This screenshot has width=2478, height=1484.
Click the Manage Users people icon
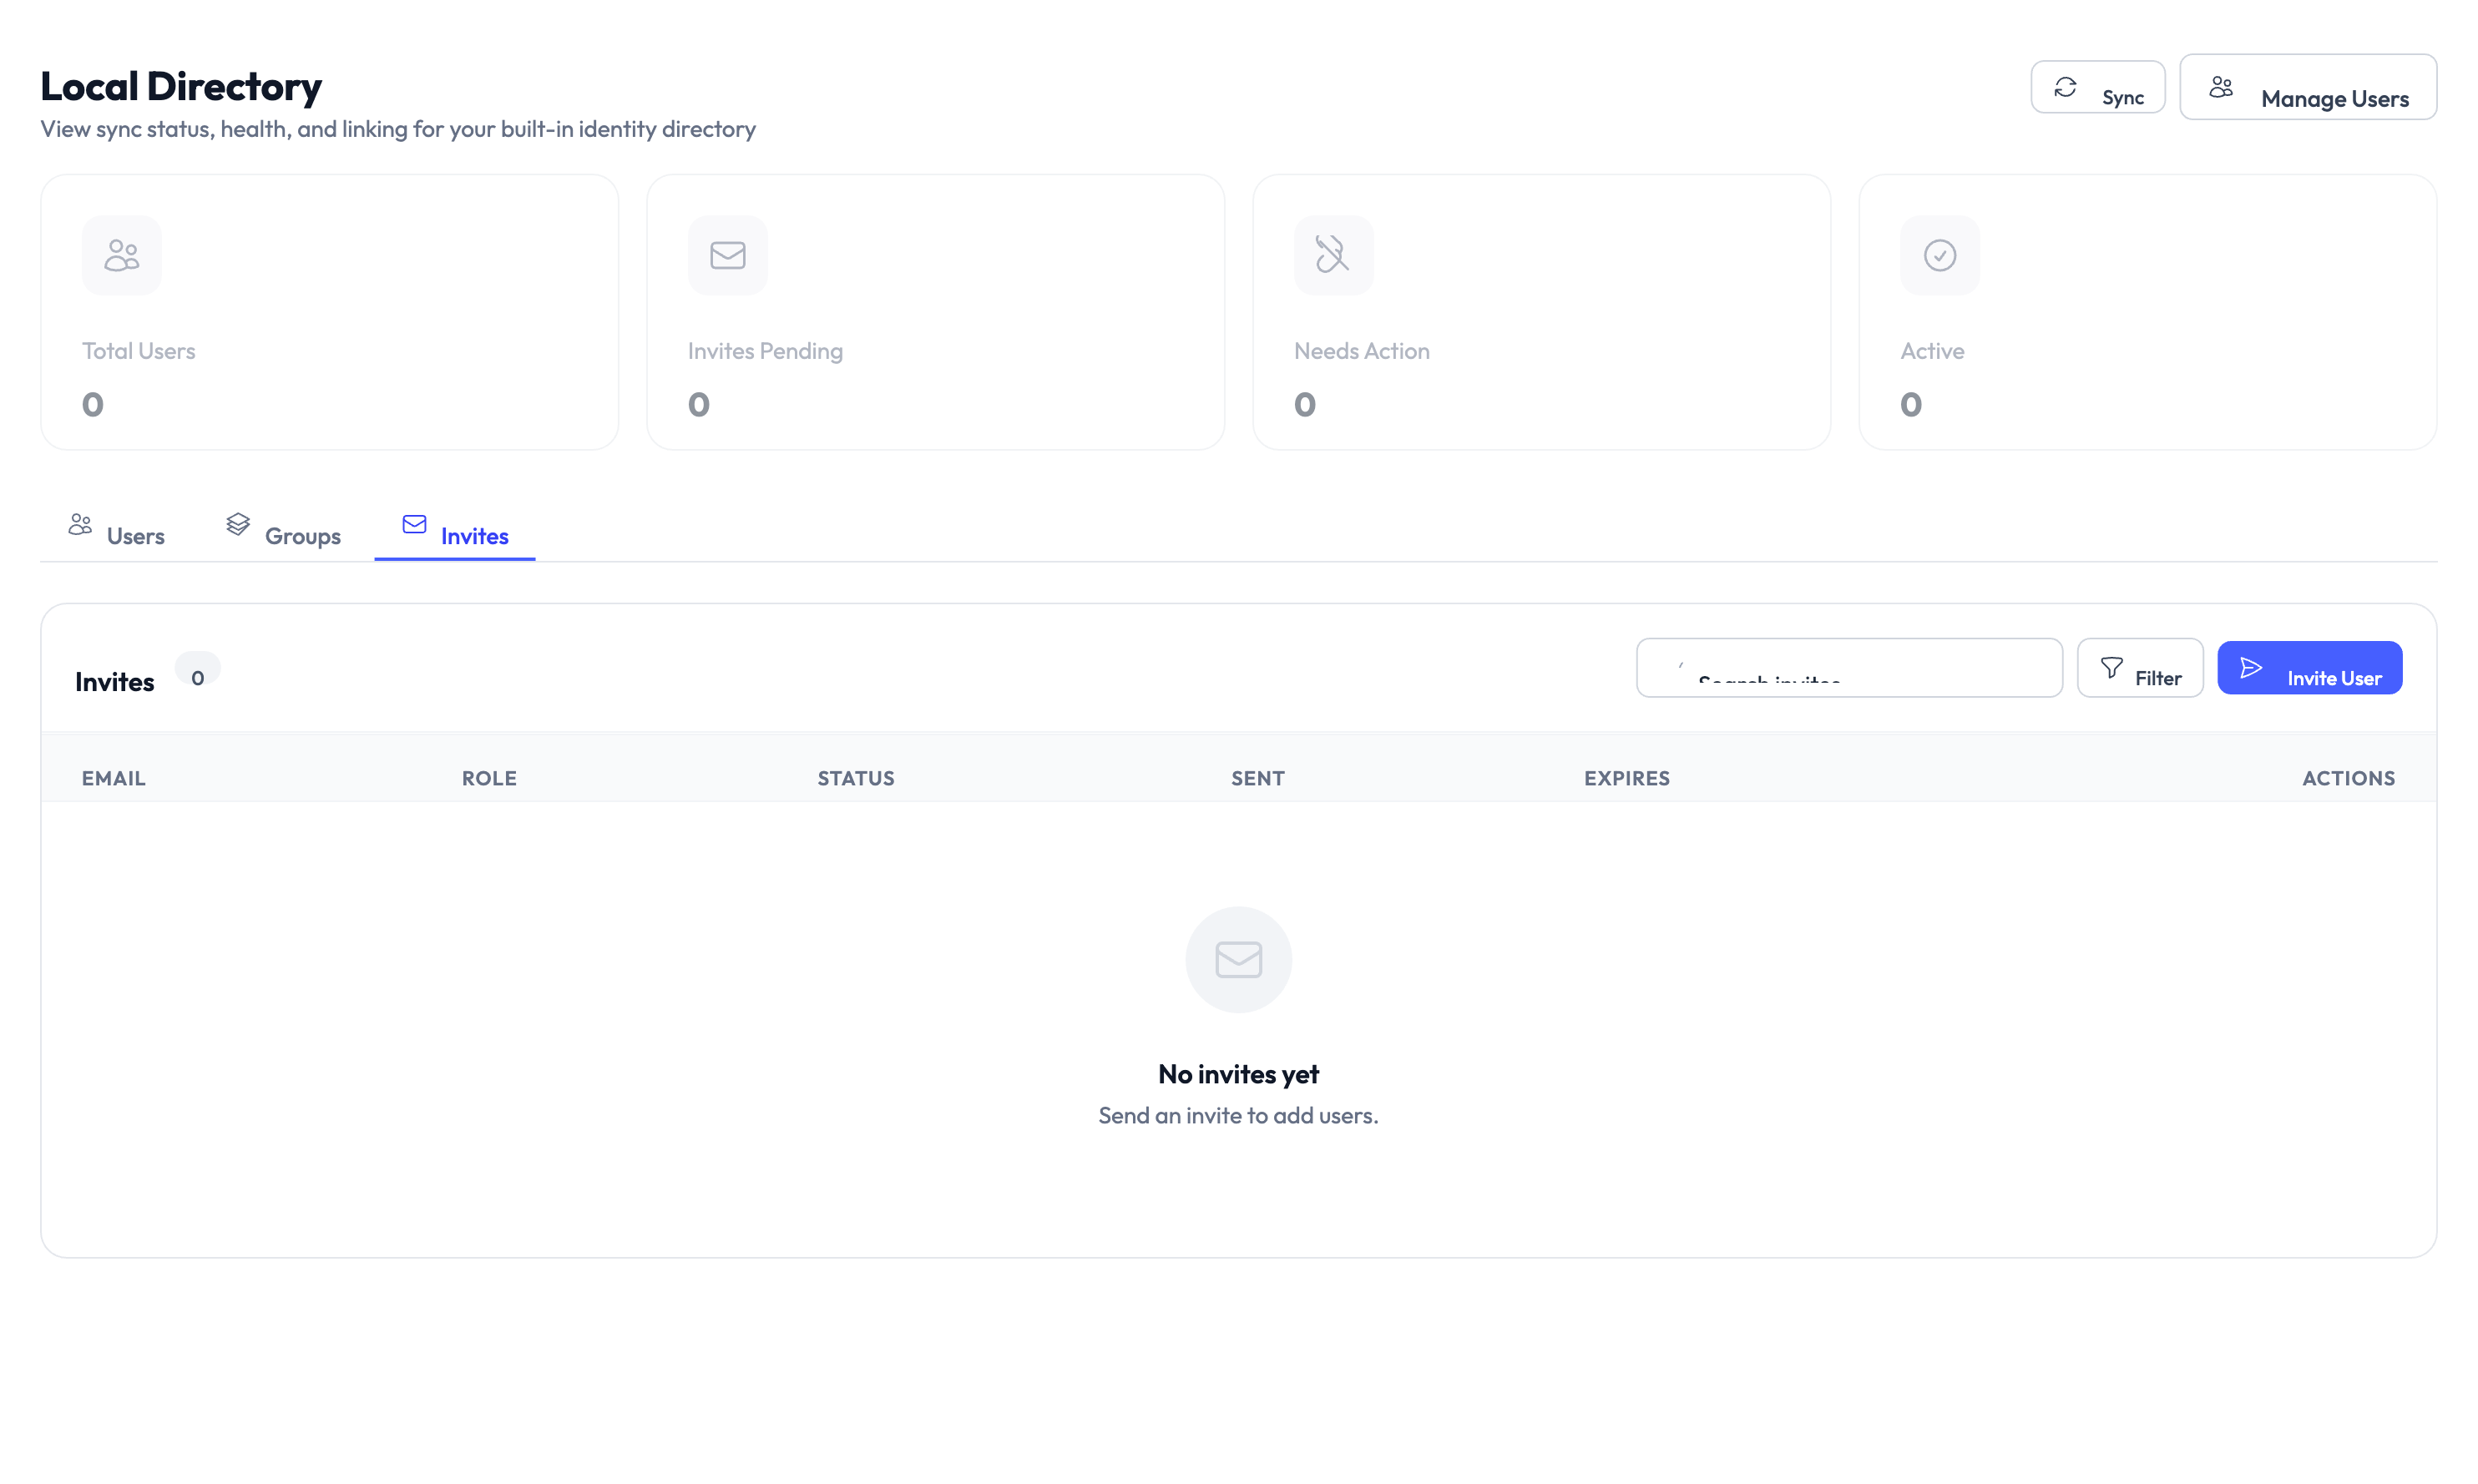coord(2222,85)
